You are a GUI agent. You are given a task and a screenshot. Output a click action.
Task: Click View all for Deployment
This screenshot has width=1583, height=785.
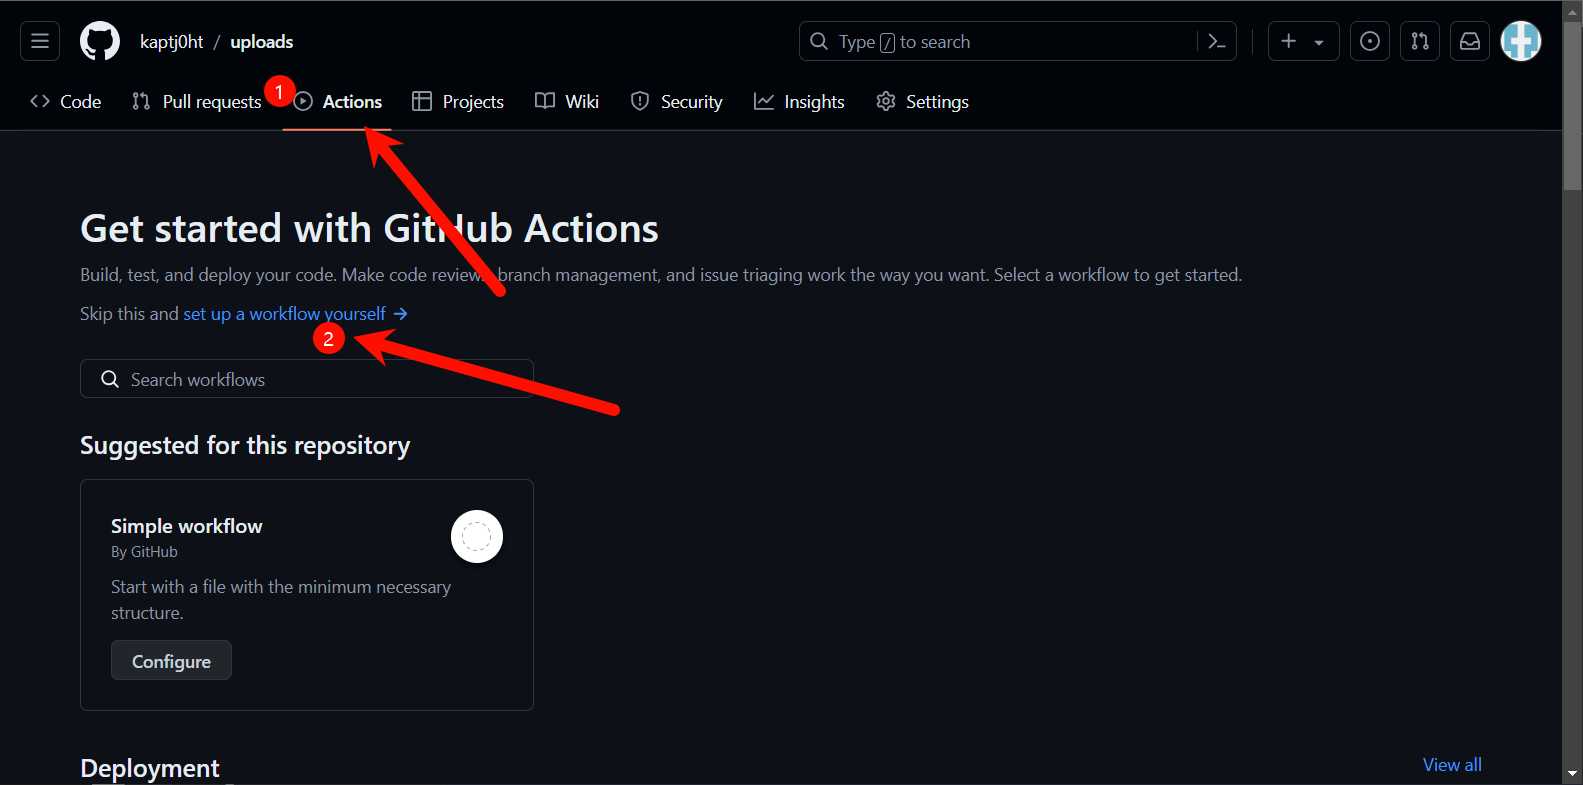(1452, 765)
